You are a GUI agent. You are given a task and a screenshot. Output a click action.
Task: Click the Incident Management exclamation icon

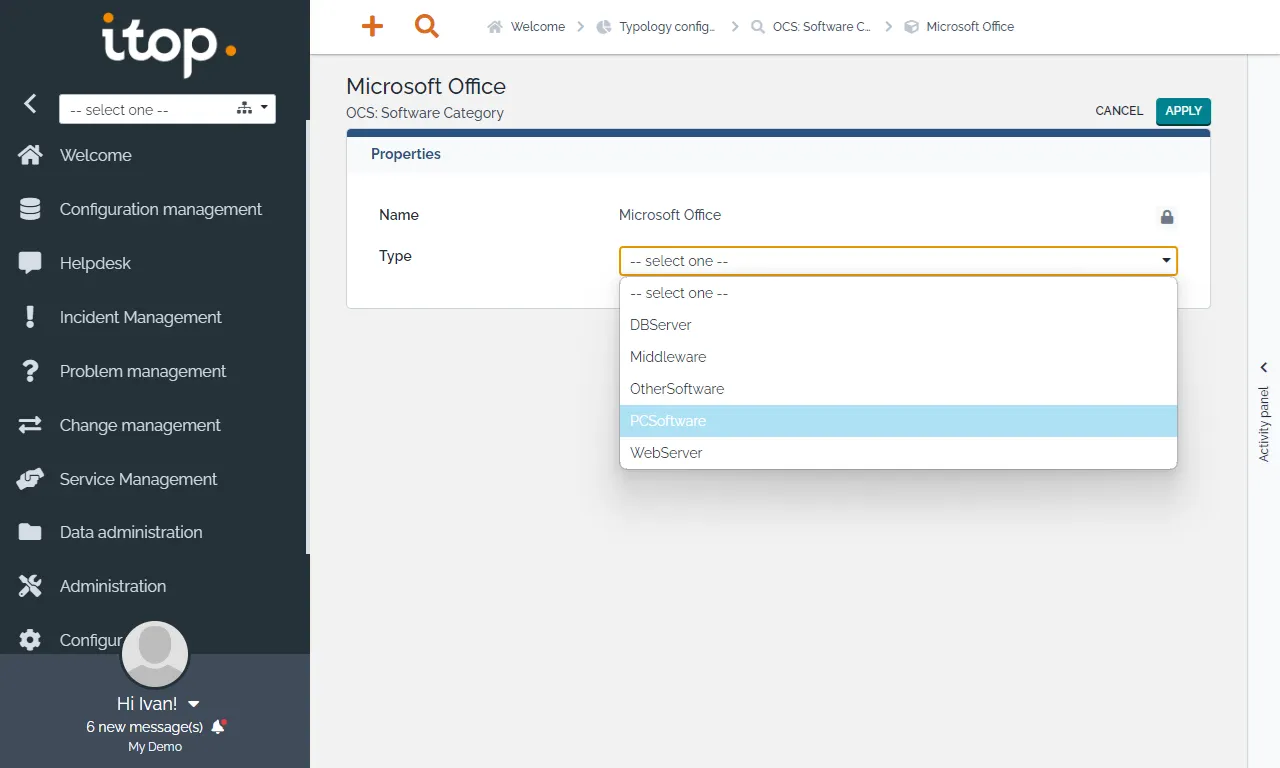point(30,317)
